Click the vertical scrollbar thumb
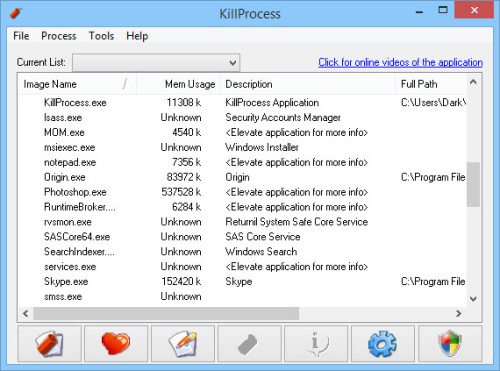 click(x=473, y=184)
